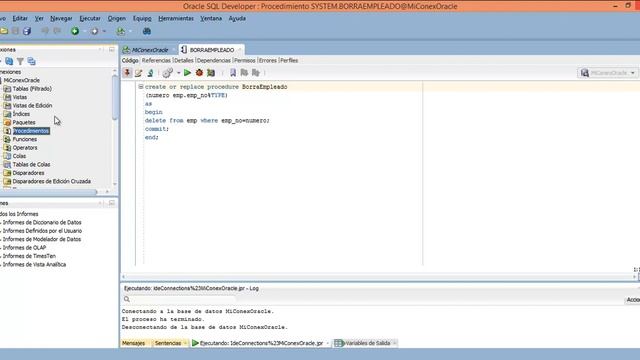Screen dimensions: 640x360
Task: Open the Herramientas menu
Action: pyautogui.click(x=176, y=18)
